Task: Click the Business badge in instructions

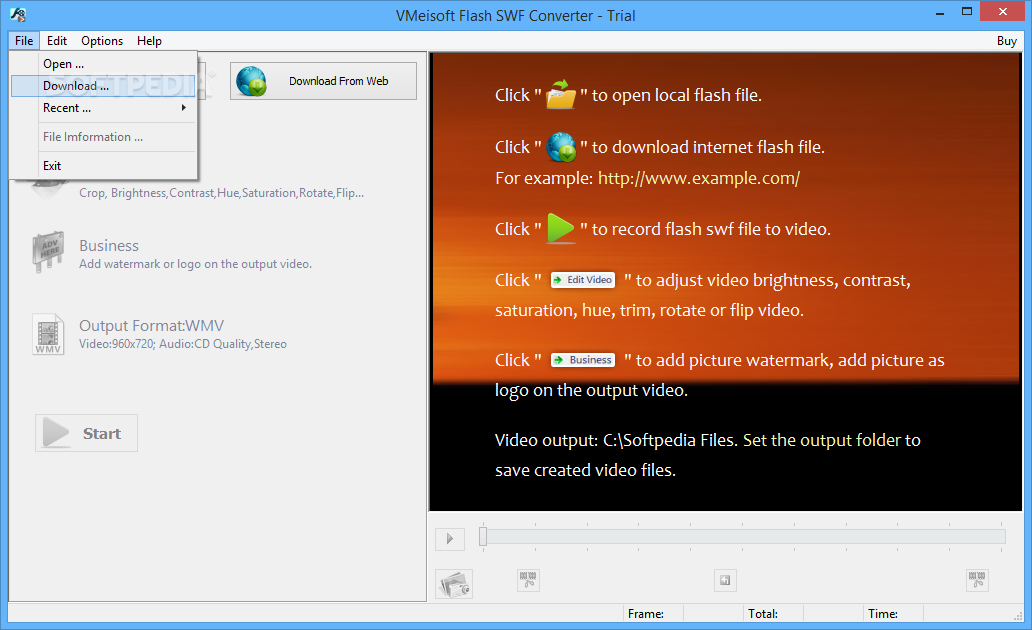Action: pyautogui.click(x=582, y=360)
